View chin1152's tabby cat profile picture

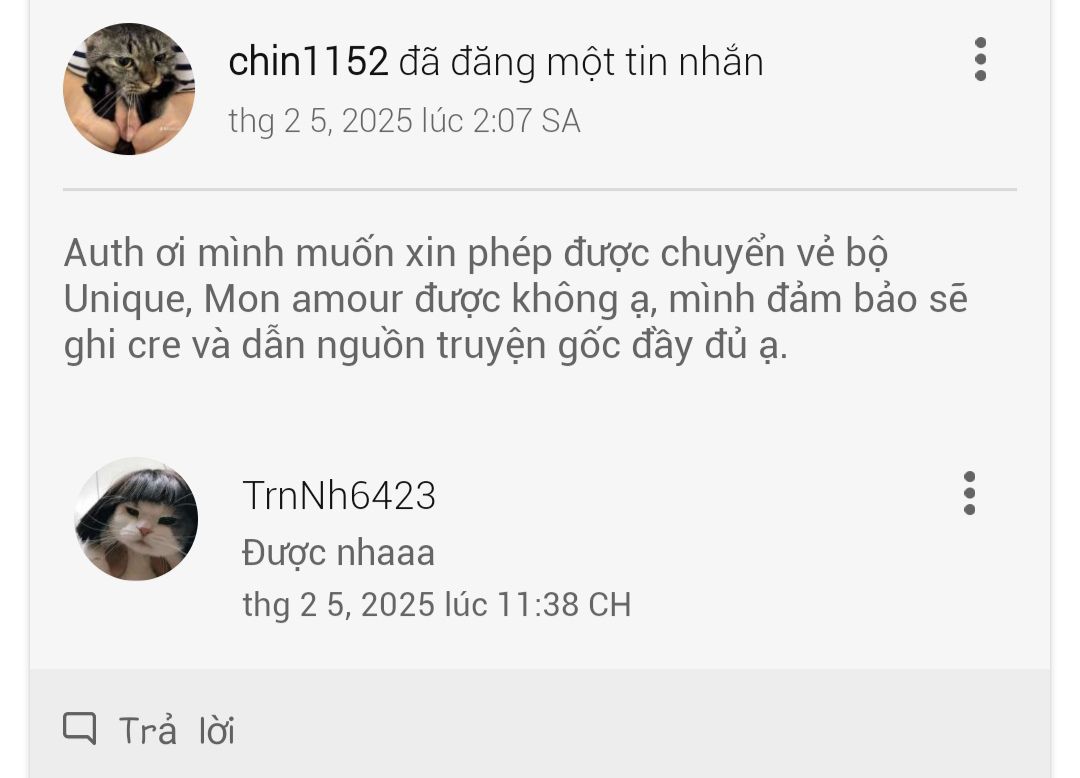pos(129,89)
